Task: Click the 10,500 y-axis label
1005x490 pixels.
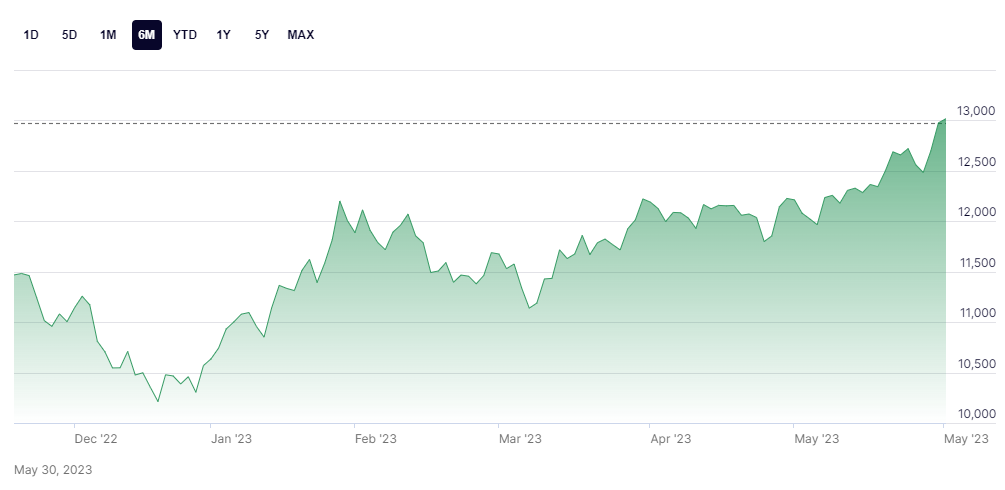Action: pos(976,364)
